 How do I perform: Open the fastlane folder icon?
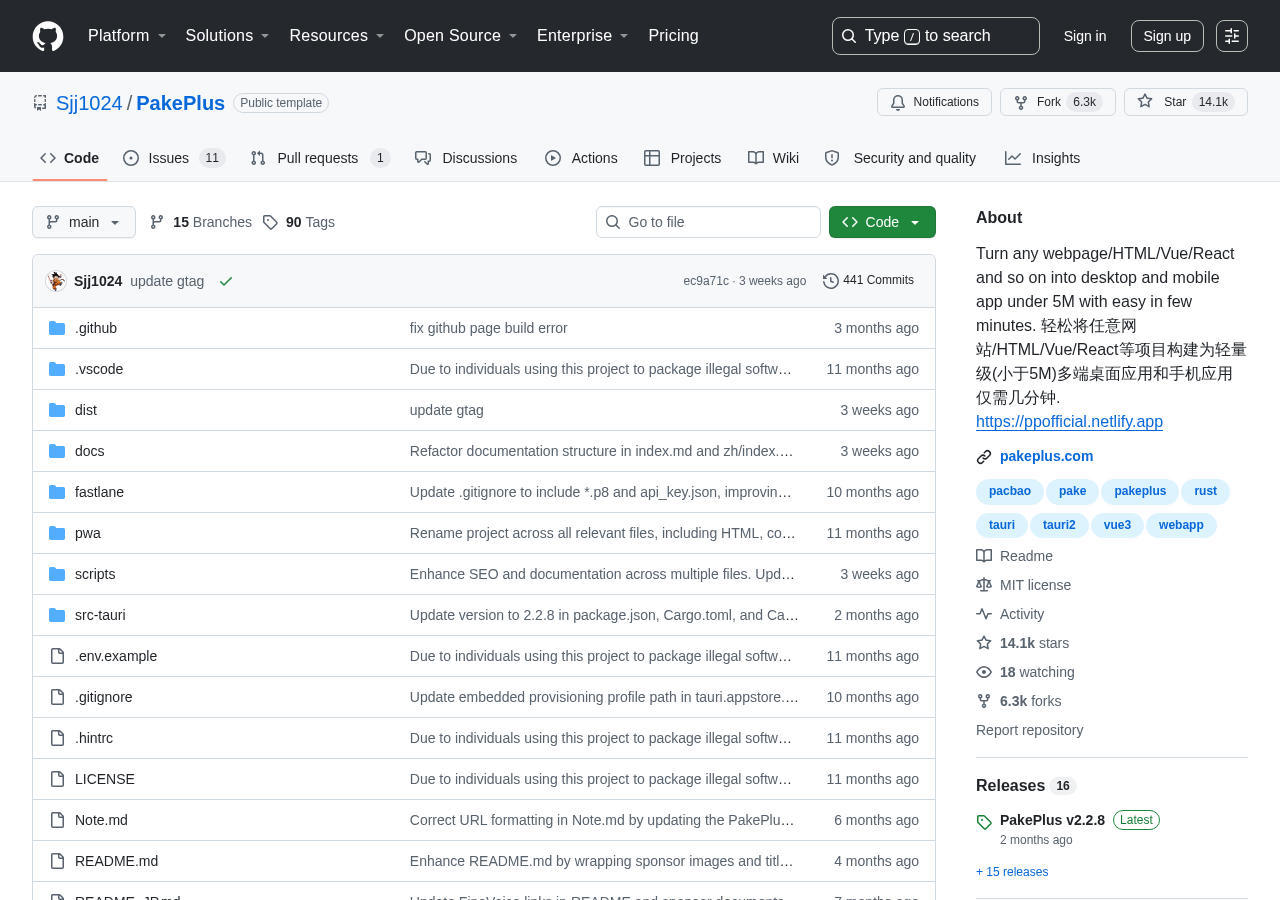click(x=57, y=492)
